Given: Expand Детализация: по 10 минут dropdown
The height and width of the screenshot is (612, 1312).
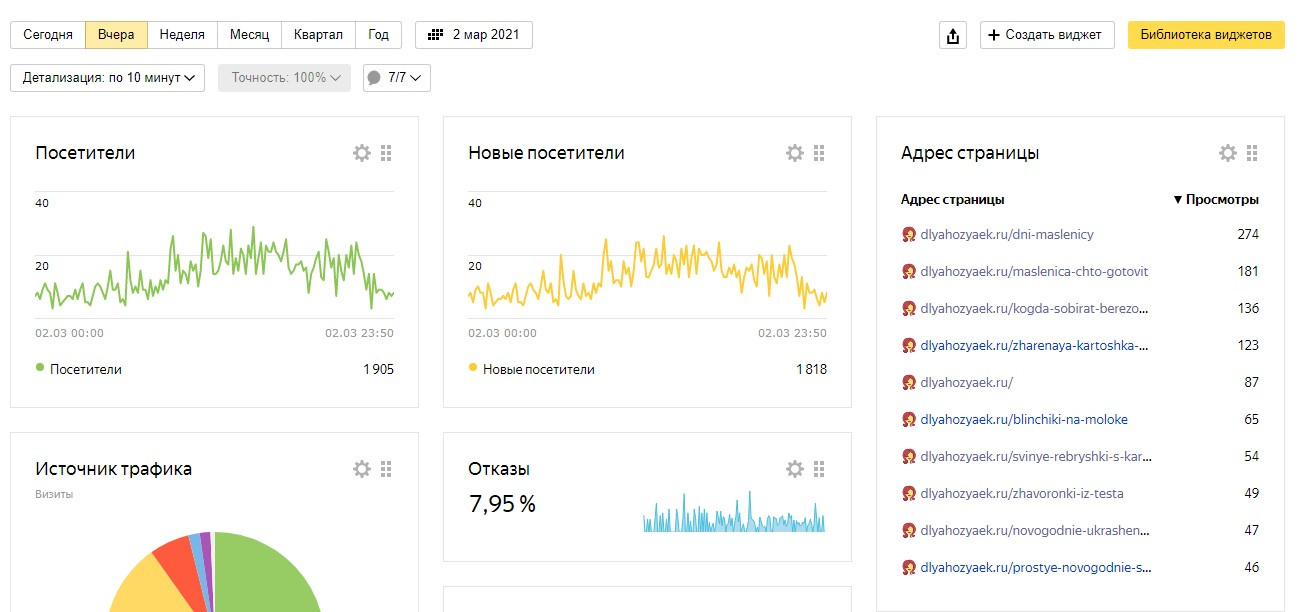Looking at the screenshot, I should tap(108, 78).
